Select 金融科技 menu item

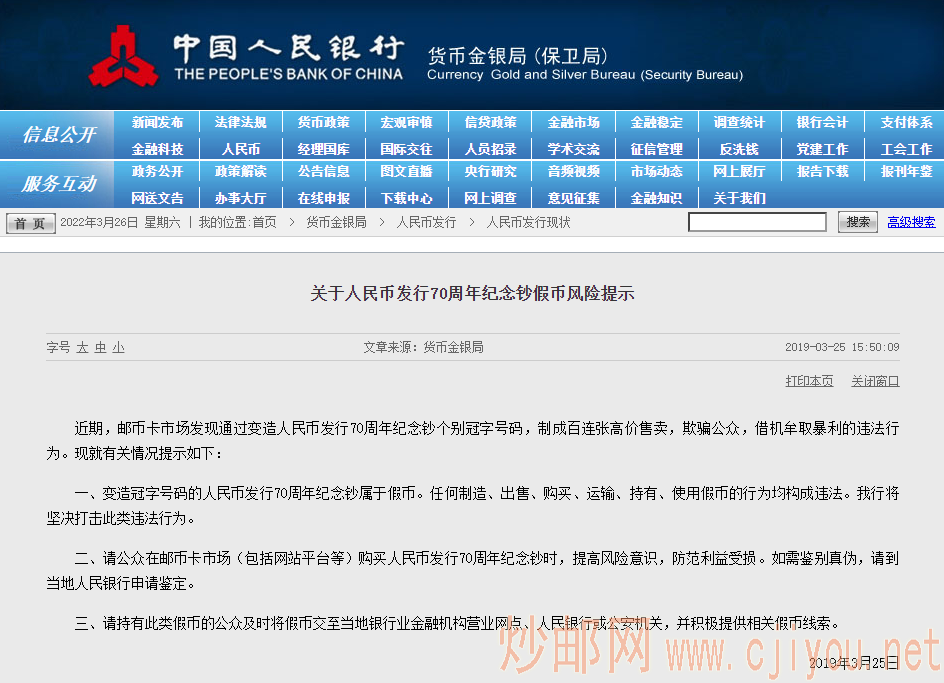[157, 149]
